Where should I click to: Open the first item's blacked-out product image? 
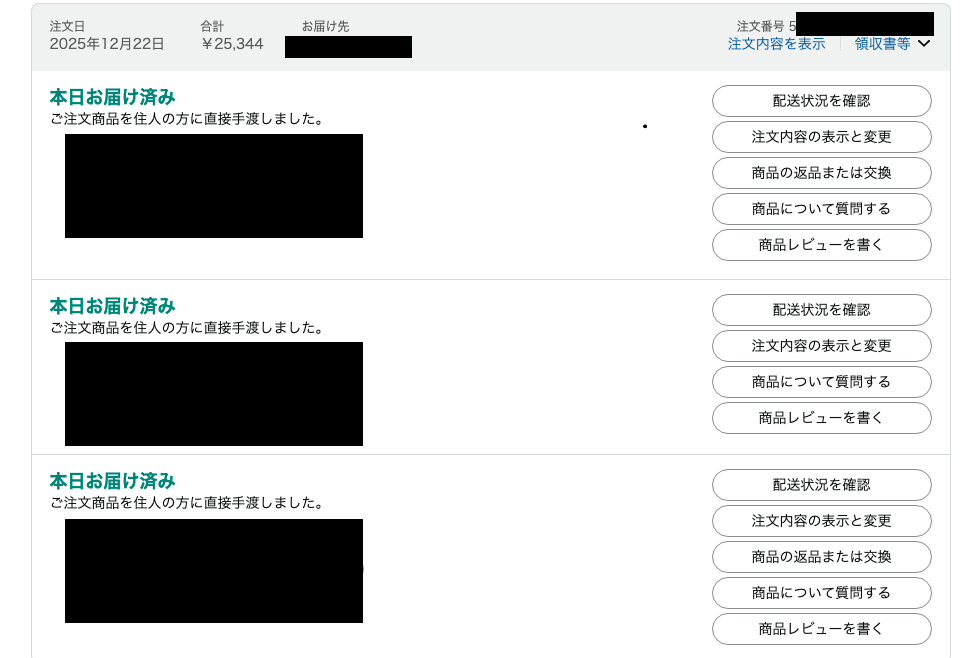tap(214, 186)
